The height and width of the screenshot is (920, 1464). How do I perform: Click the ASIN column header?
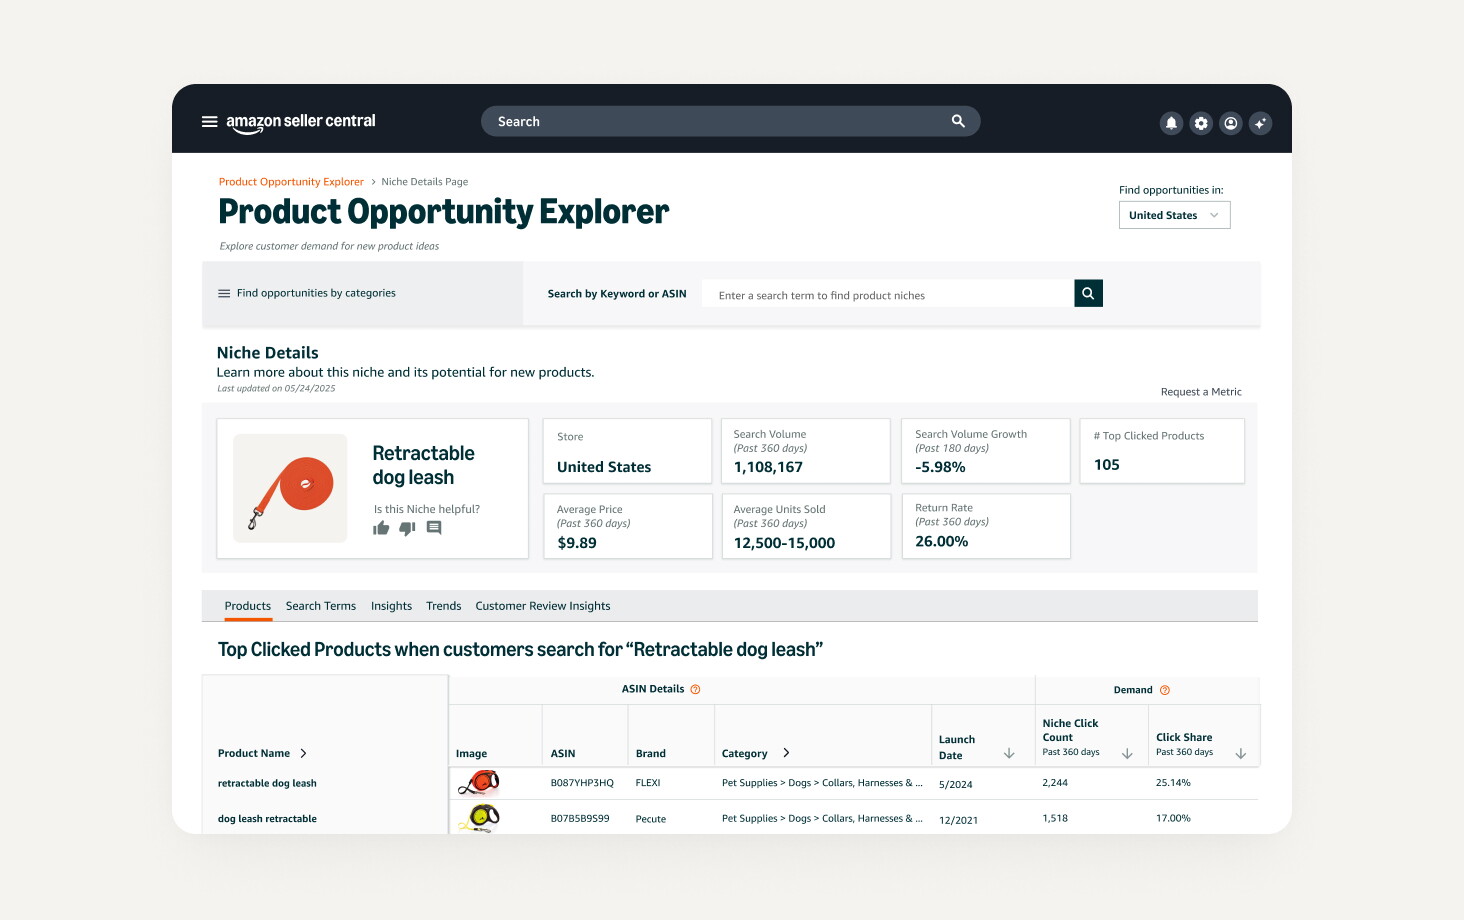(563, 754)
